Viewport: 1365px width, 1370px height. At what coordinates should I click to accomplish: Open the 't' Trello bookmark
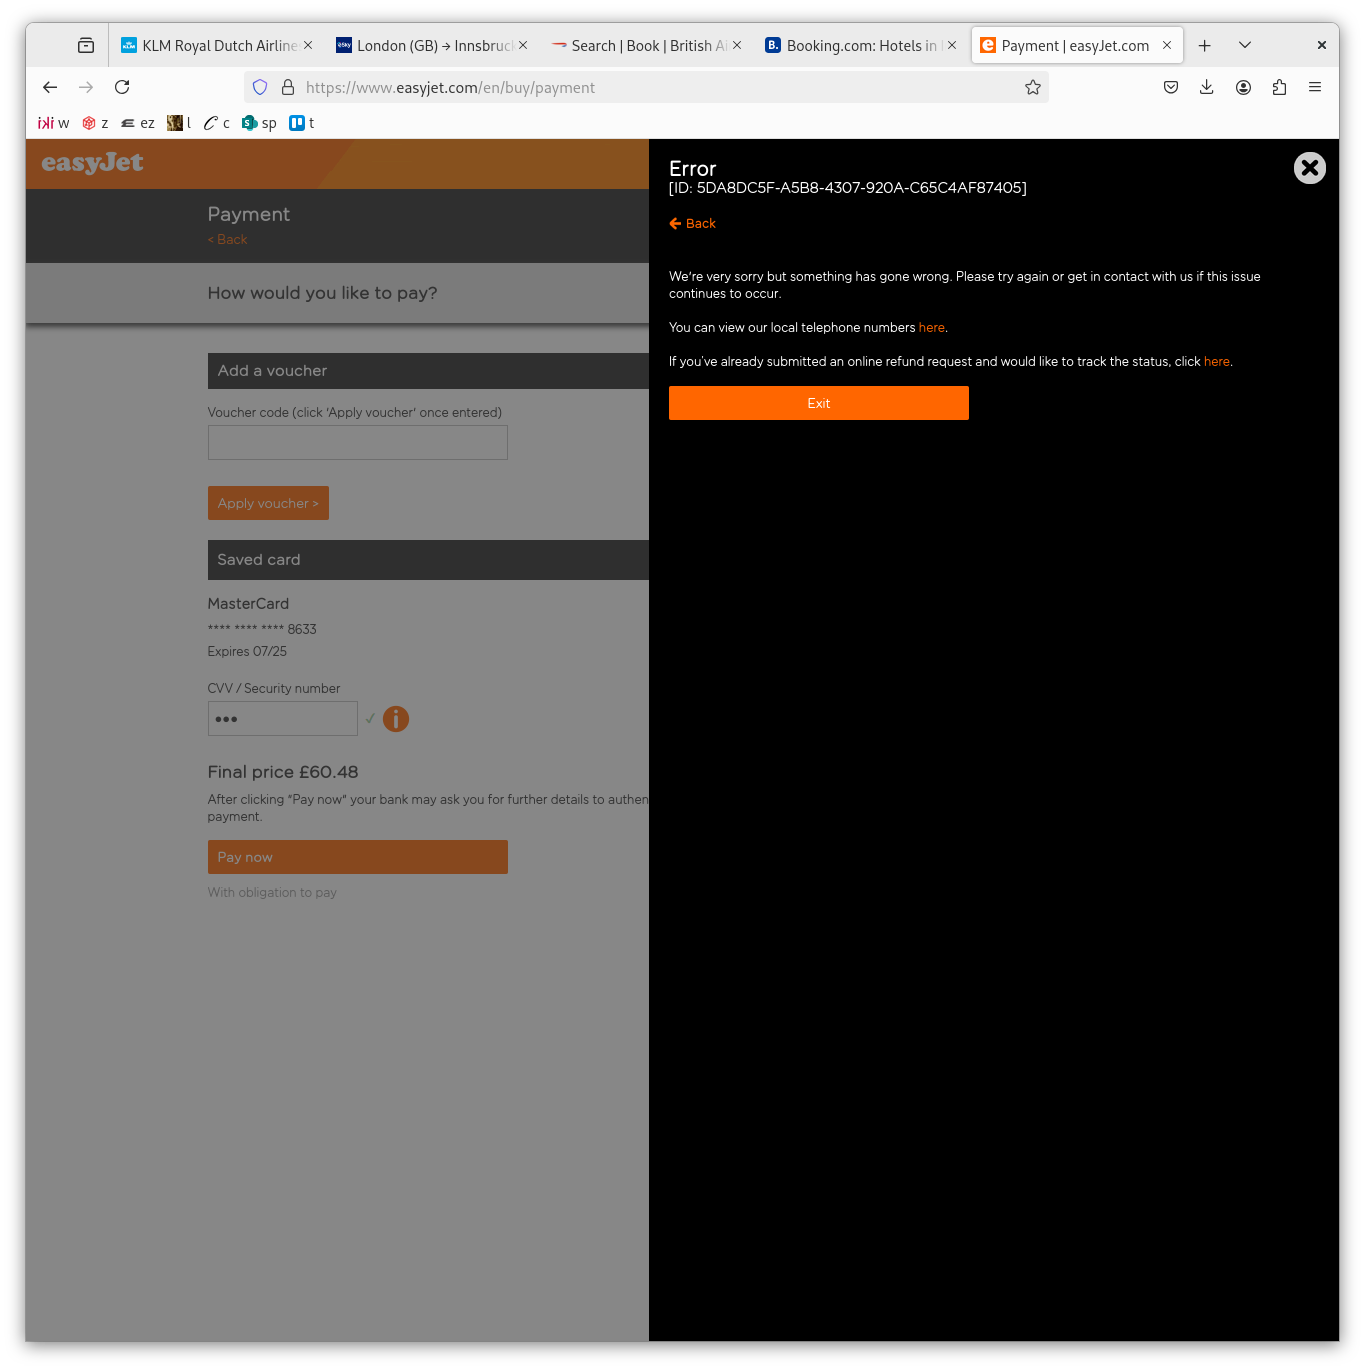coord(302,123)
